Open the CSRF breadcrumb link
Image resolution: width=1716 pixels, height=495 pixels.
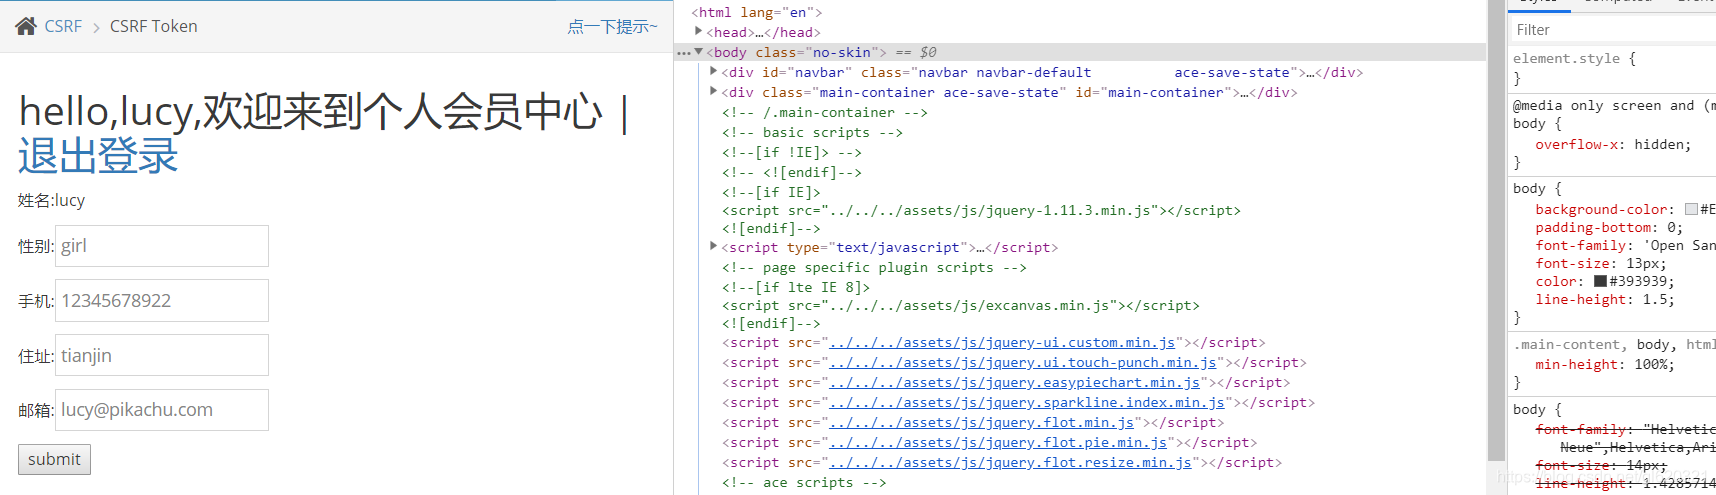pyautogui.click(x=63, y=26)
